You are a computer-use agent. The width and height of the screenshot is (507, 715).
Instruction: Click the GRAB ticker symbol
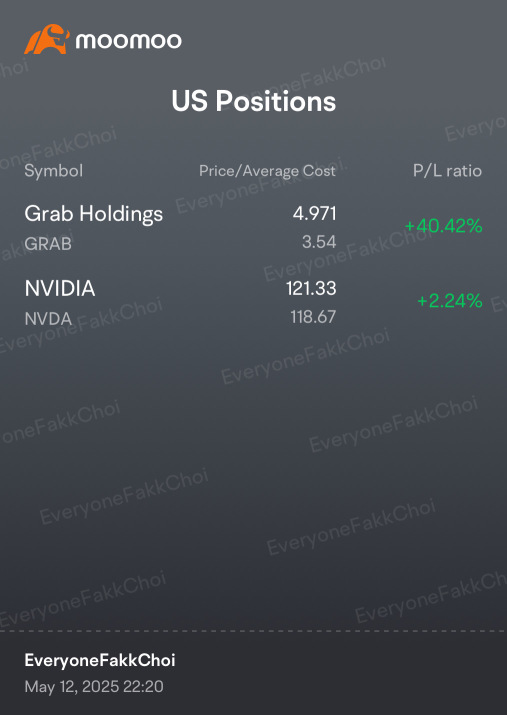[x=48, y=244]
